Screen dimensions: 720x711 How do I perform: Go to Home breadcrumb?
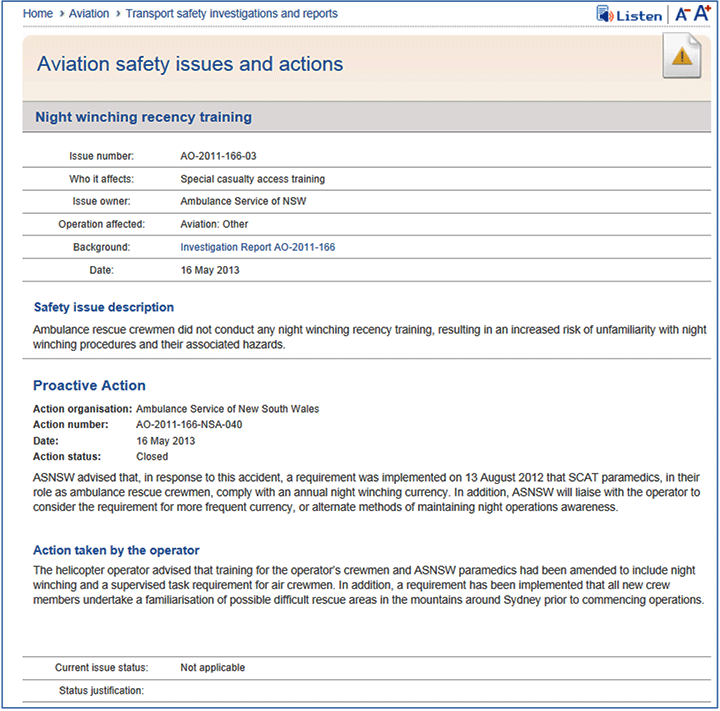[38, 14]
